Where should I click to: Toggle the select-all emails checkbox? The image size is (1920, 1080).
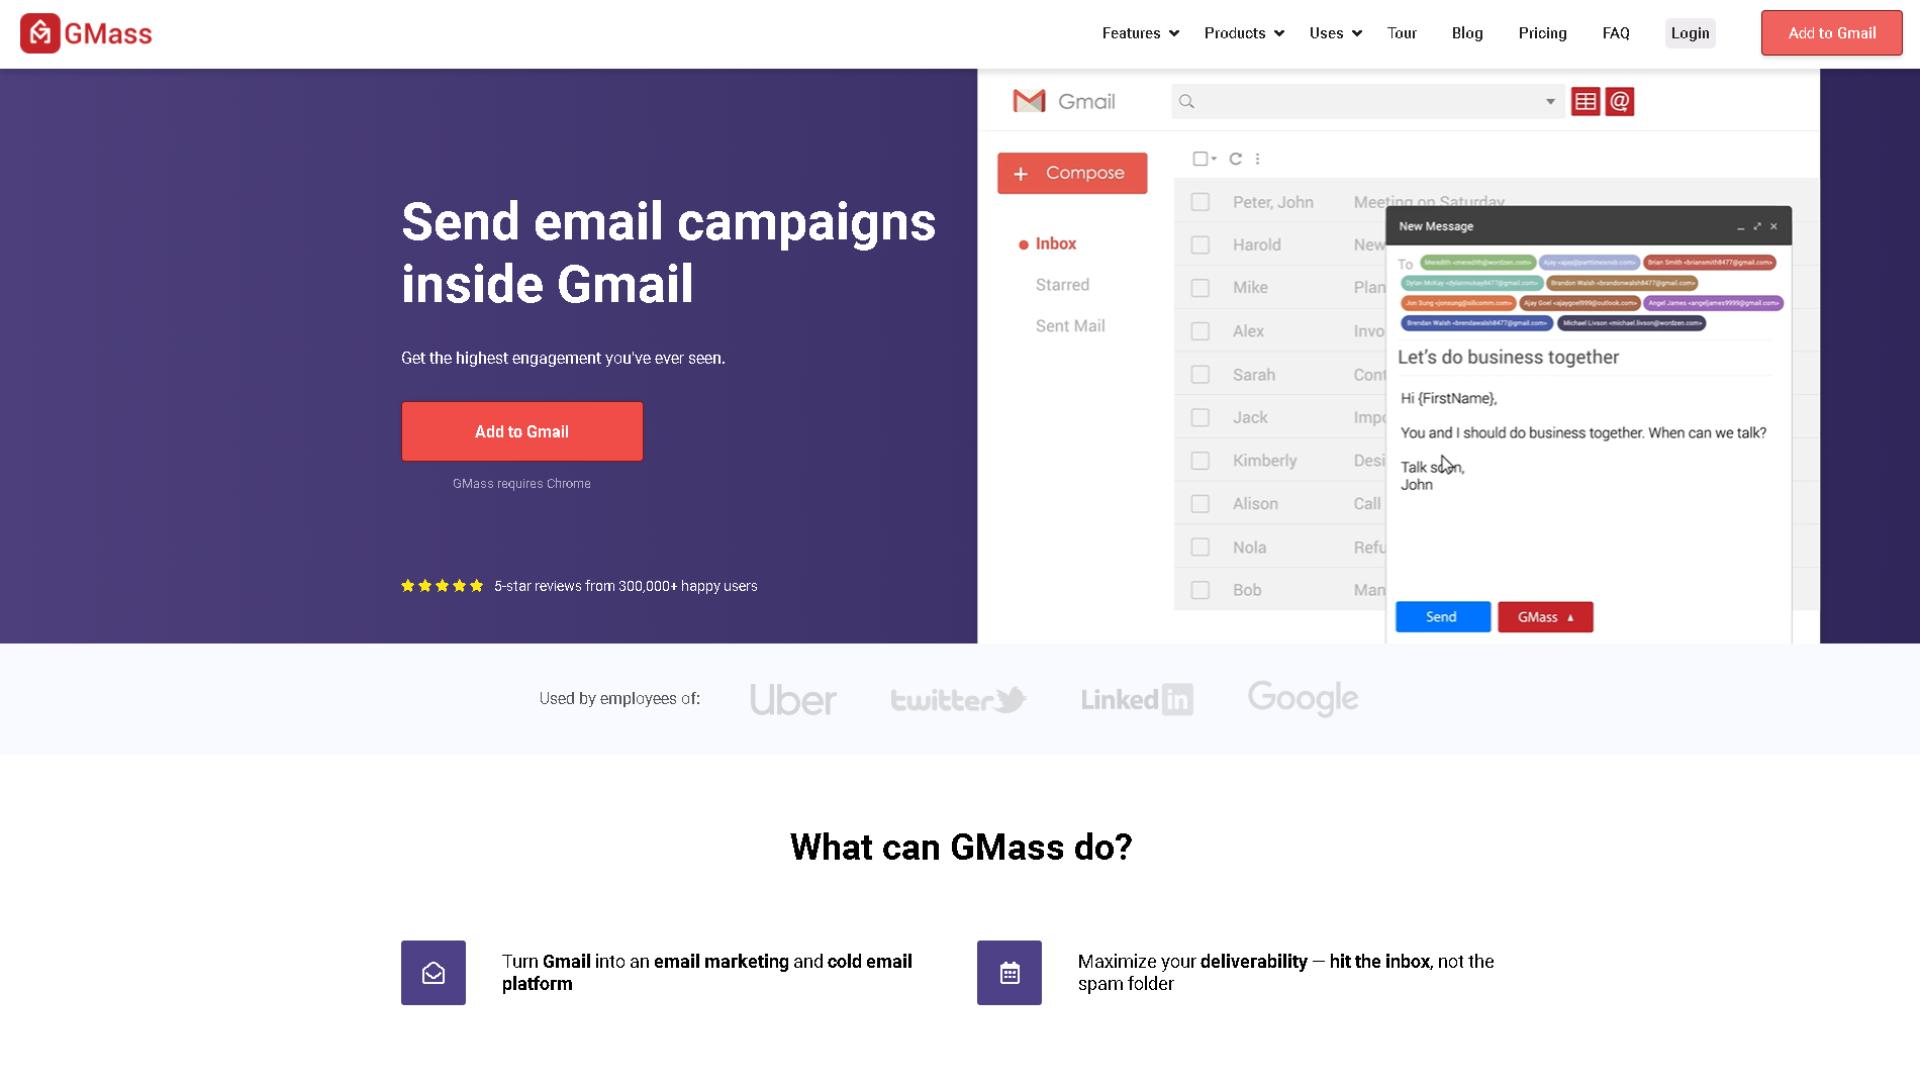pyautogui.click(x=1200, y=157)
